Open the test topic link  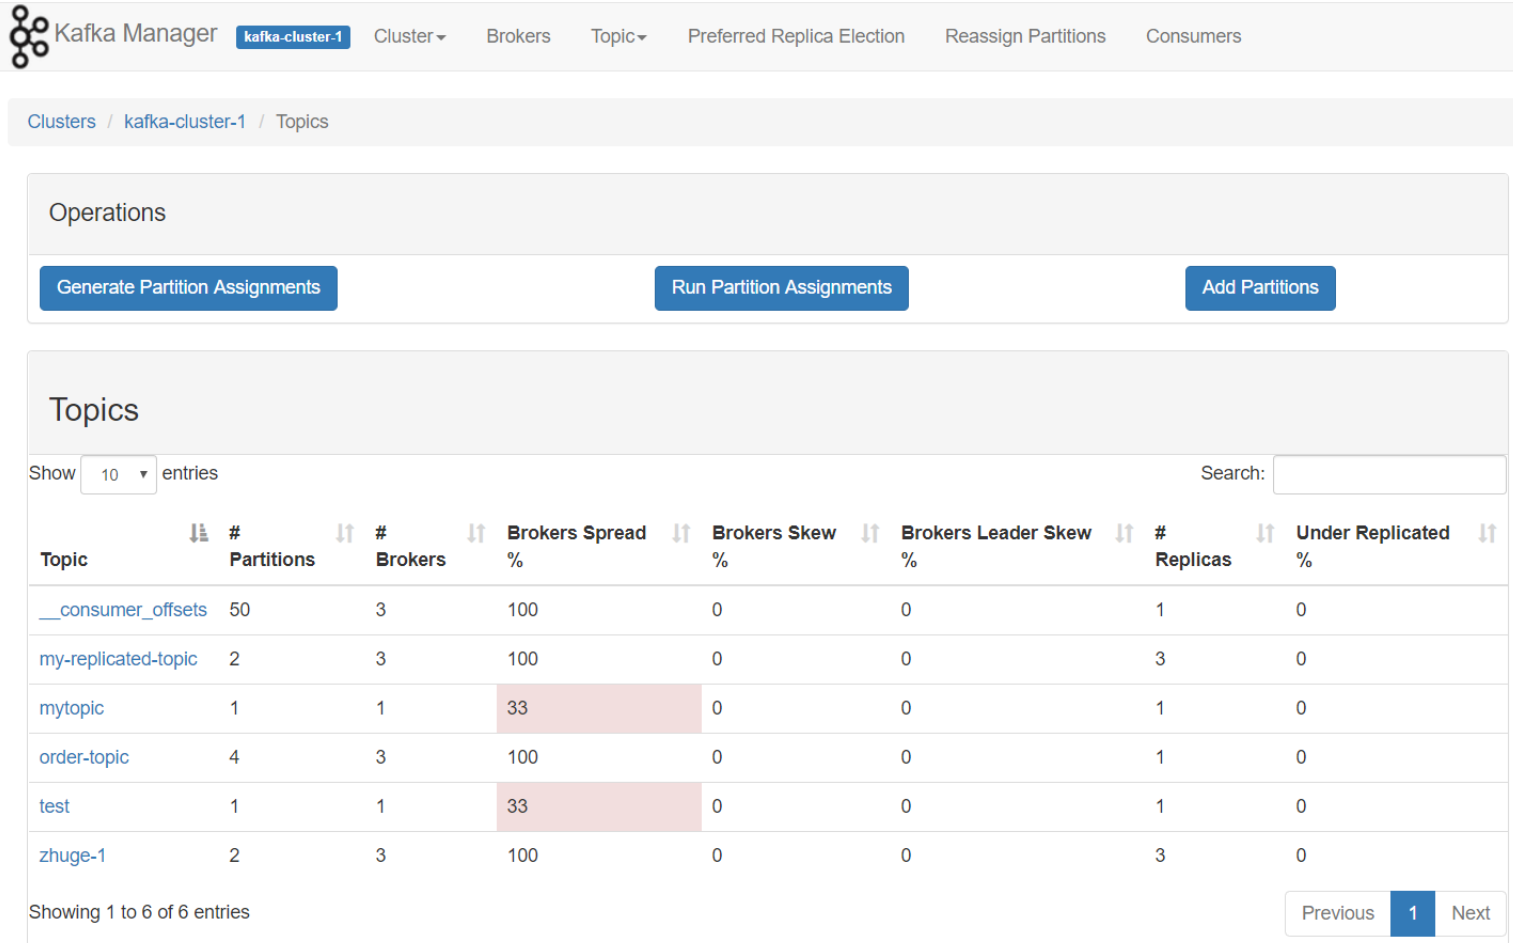[54, 806]
